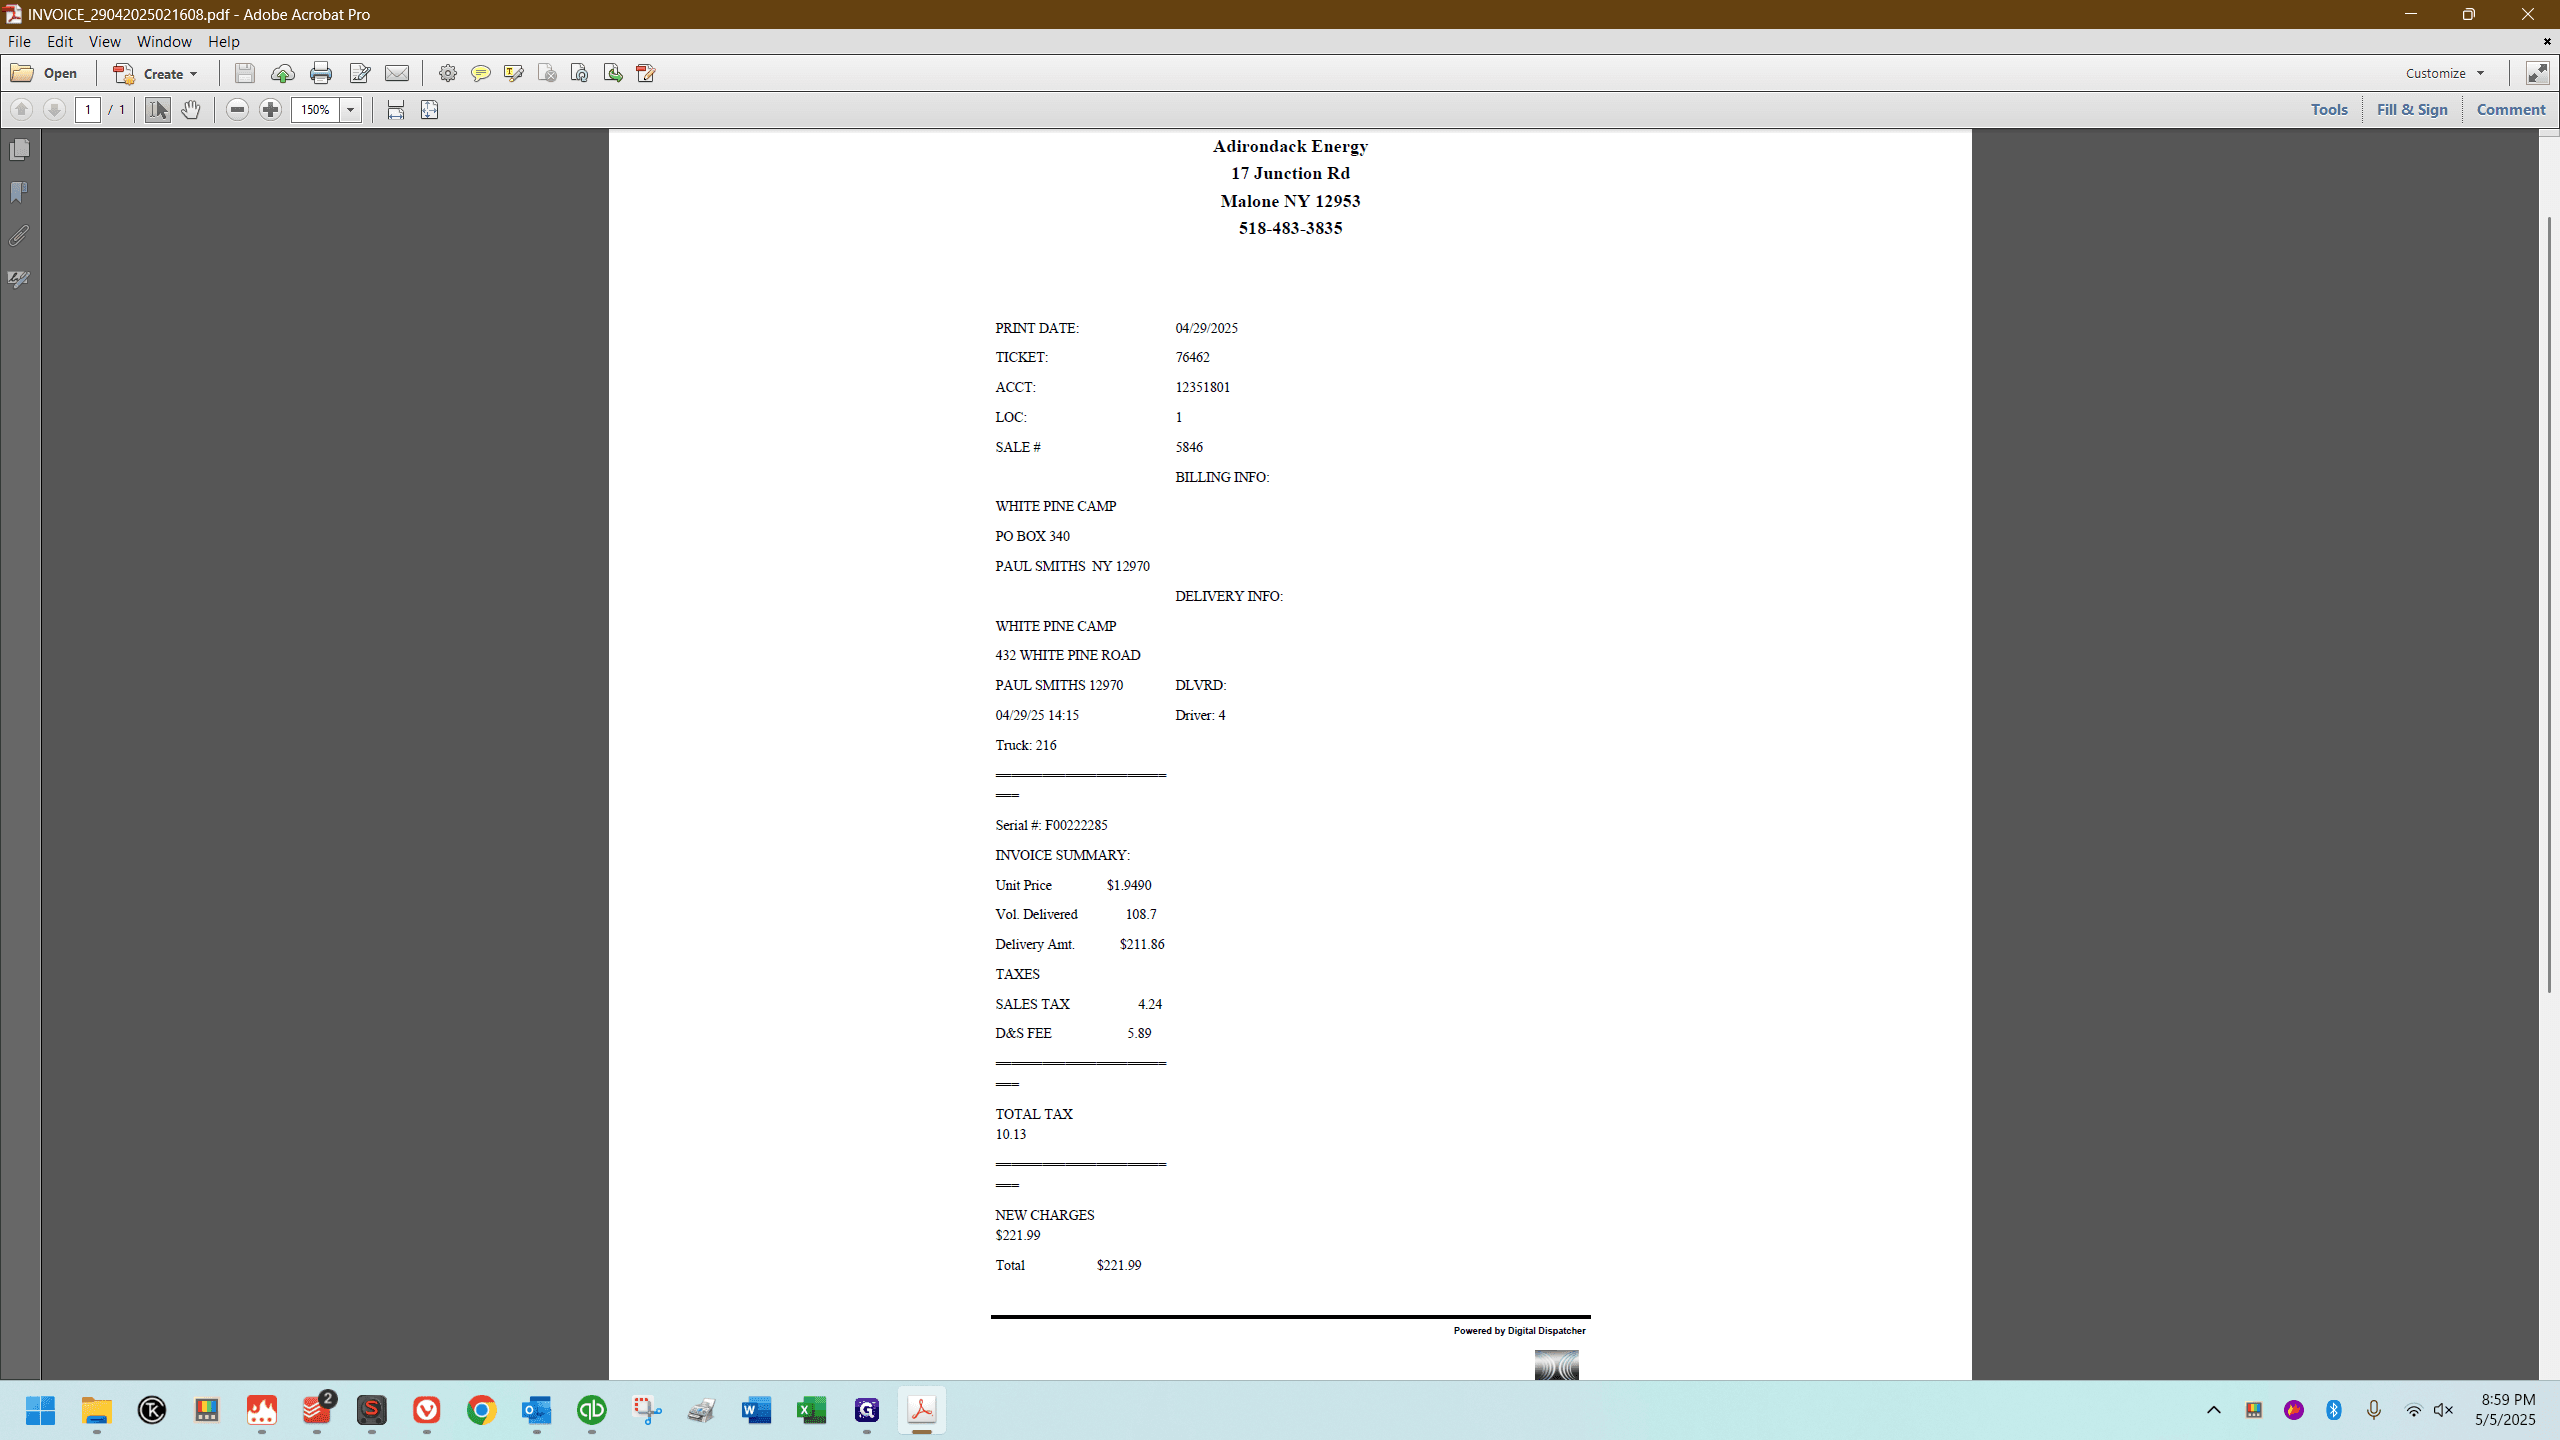Open Snipping Tool from taskbar
Image resolution: width=2560 pixels, height=1440 pixels.
[647, 1410]
